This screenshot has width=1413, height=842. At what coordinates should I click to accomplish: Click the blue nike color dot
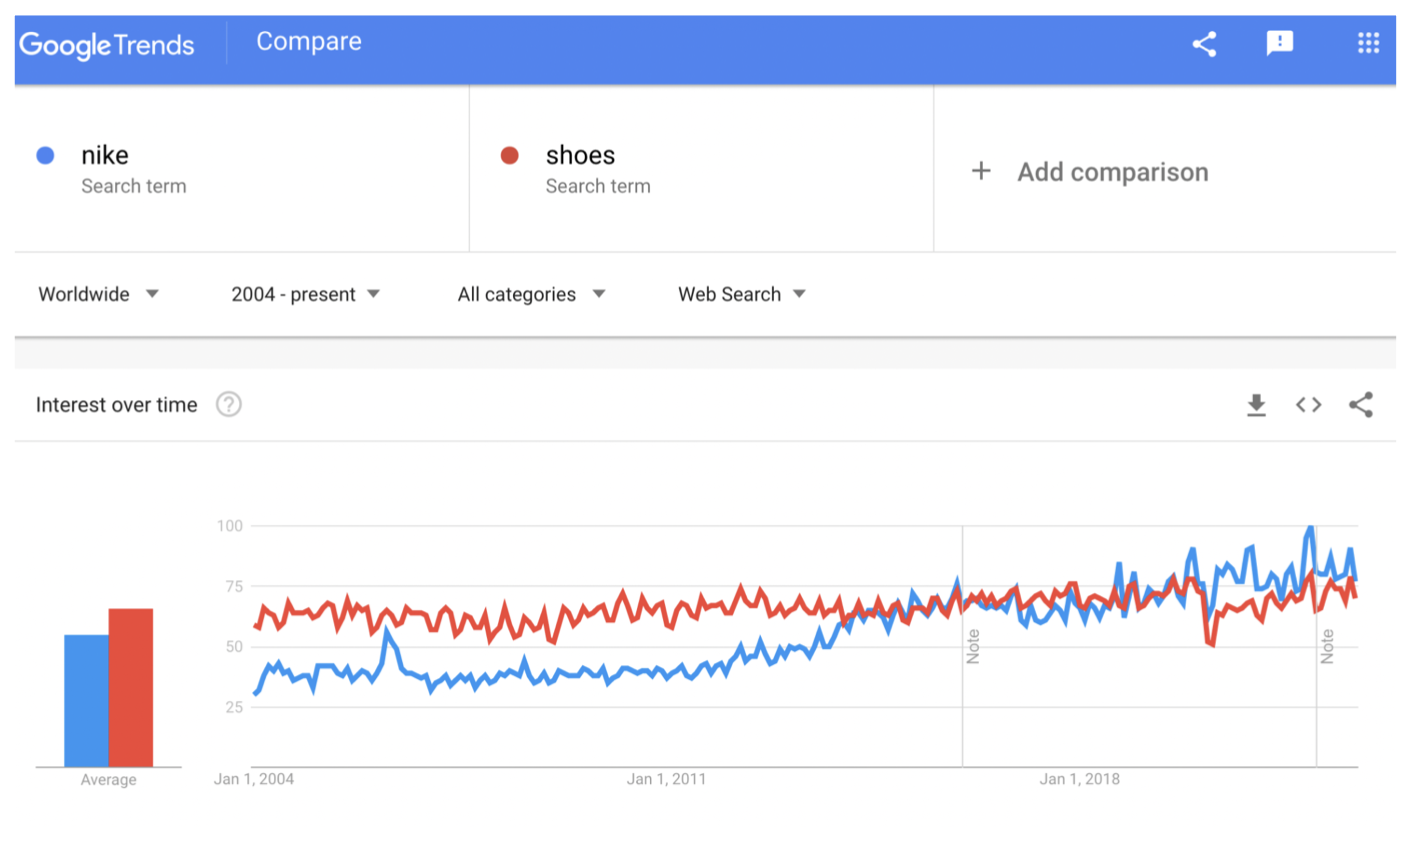pyautogui.click(x=45, y=155)
